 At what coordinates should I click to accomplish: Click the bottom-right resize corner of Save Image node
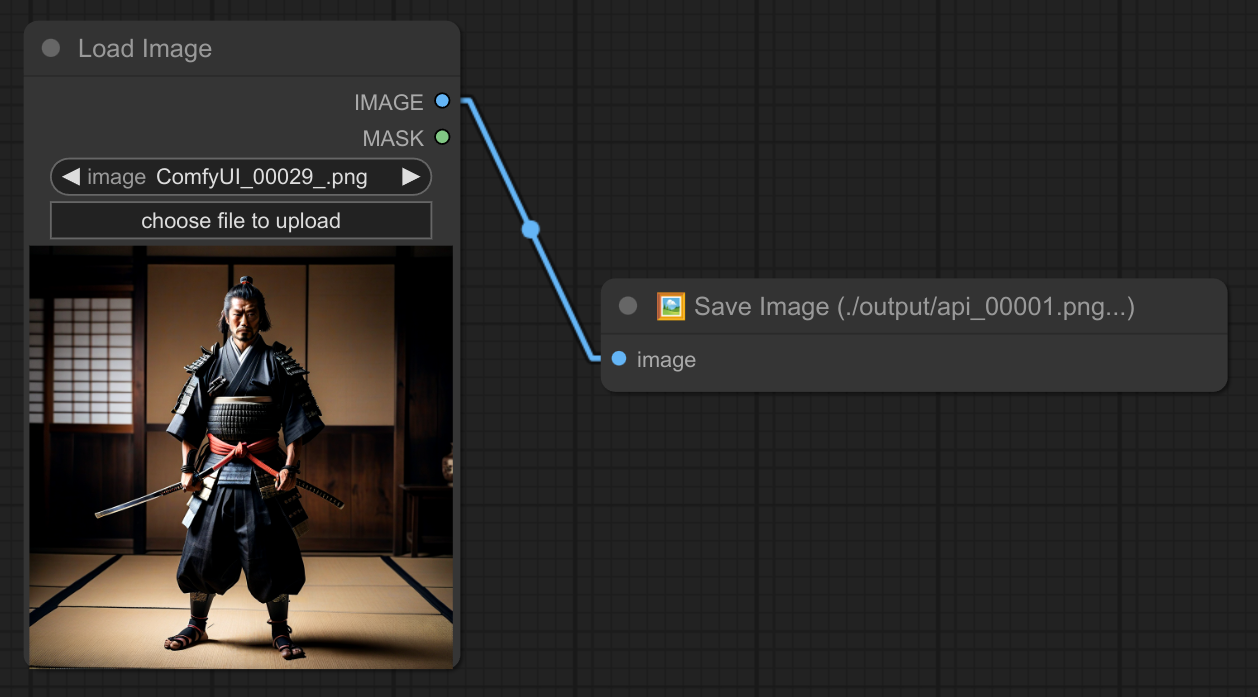[1221, 385]
